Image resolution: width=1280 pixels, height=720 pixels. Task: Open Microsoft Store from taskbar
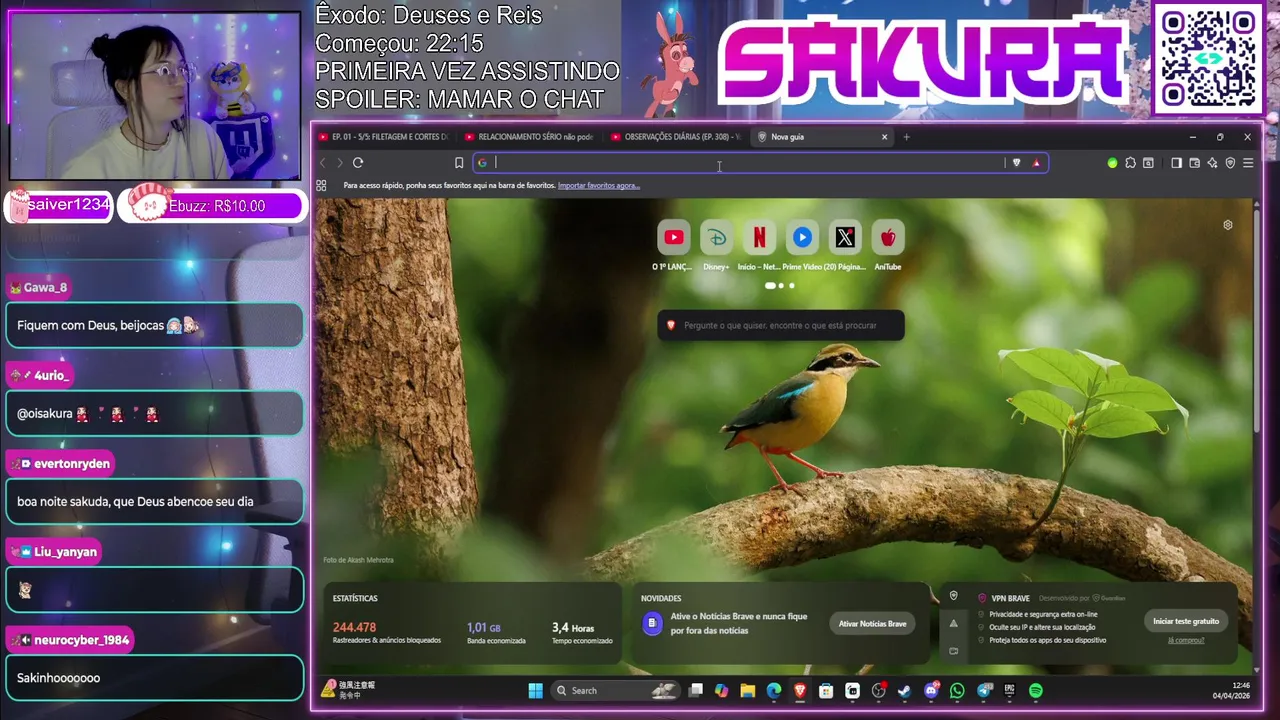(826, 691)
